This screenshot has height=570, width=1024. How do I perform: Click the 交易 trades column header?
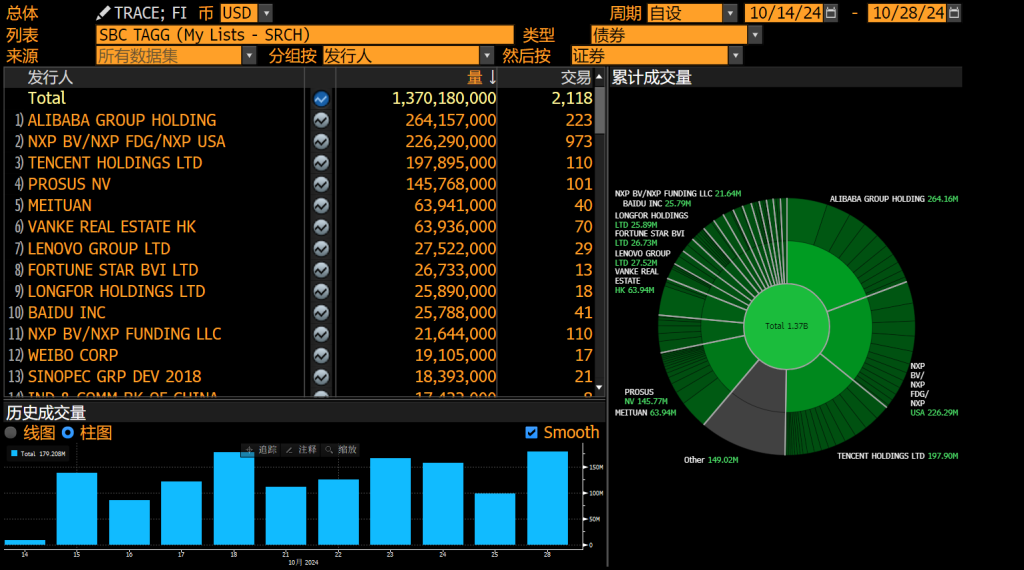(x=575, y=77)
